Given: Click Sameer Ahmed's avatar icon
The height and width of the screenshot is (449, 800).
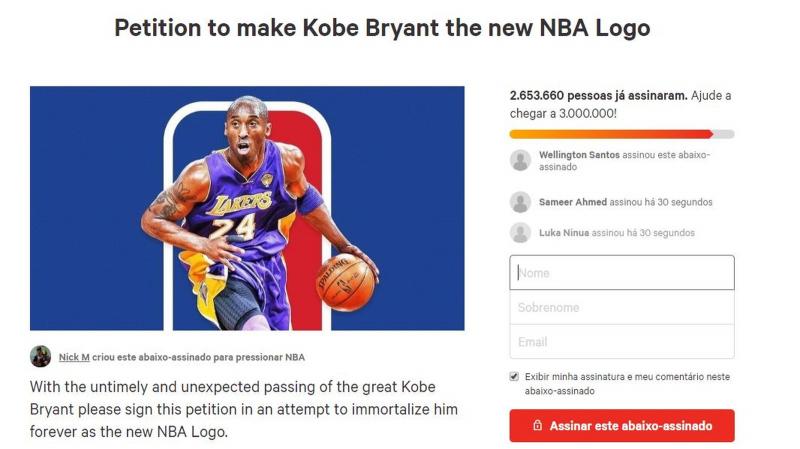Looking at the screenshot, I should (x=520, y=202).
